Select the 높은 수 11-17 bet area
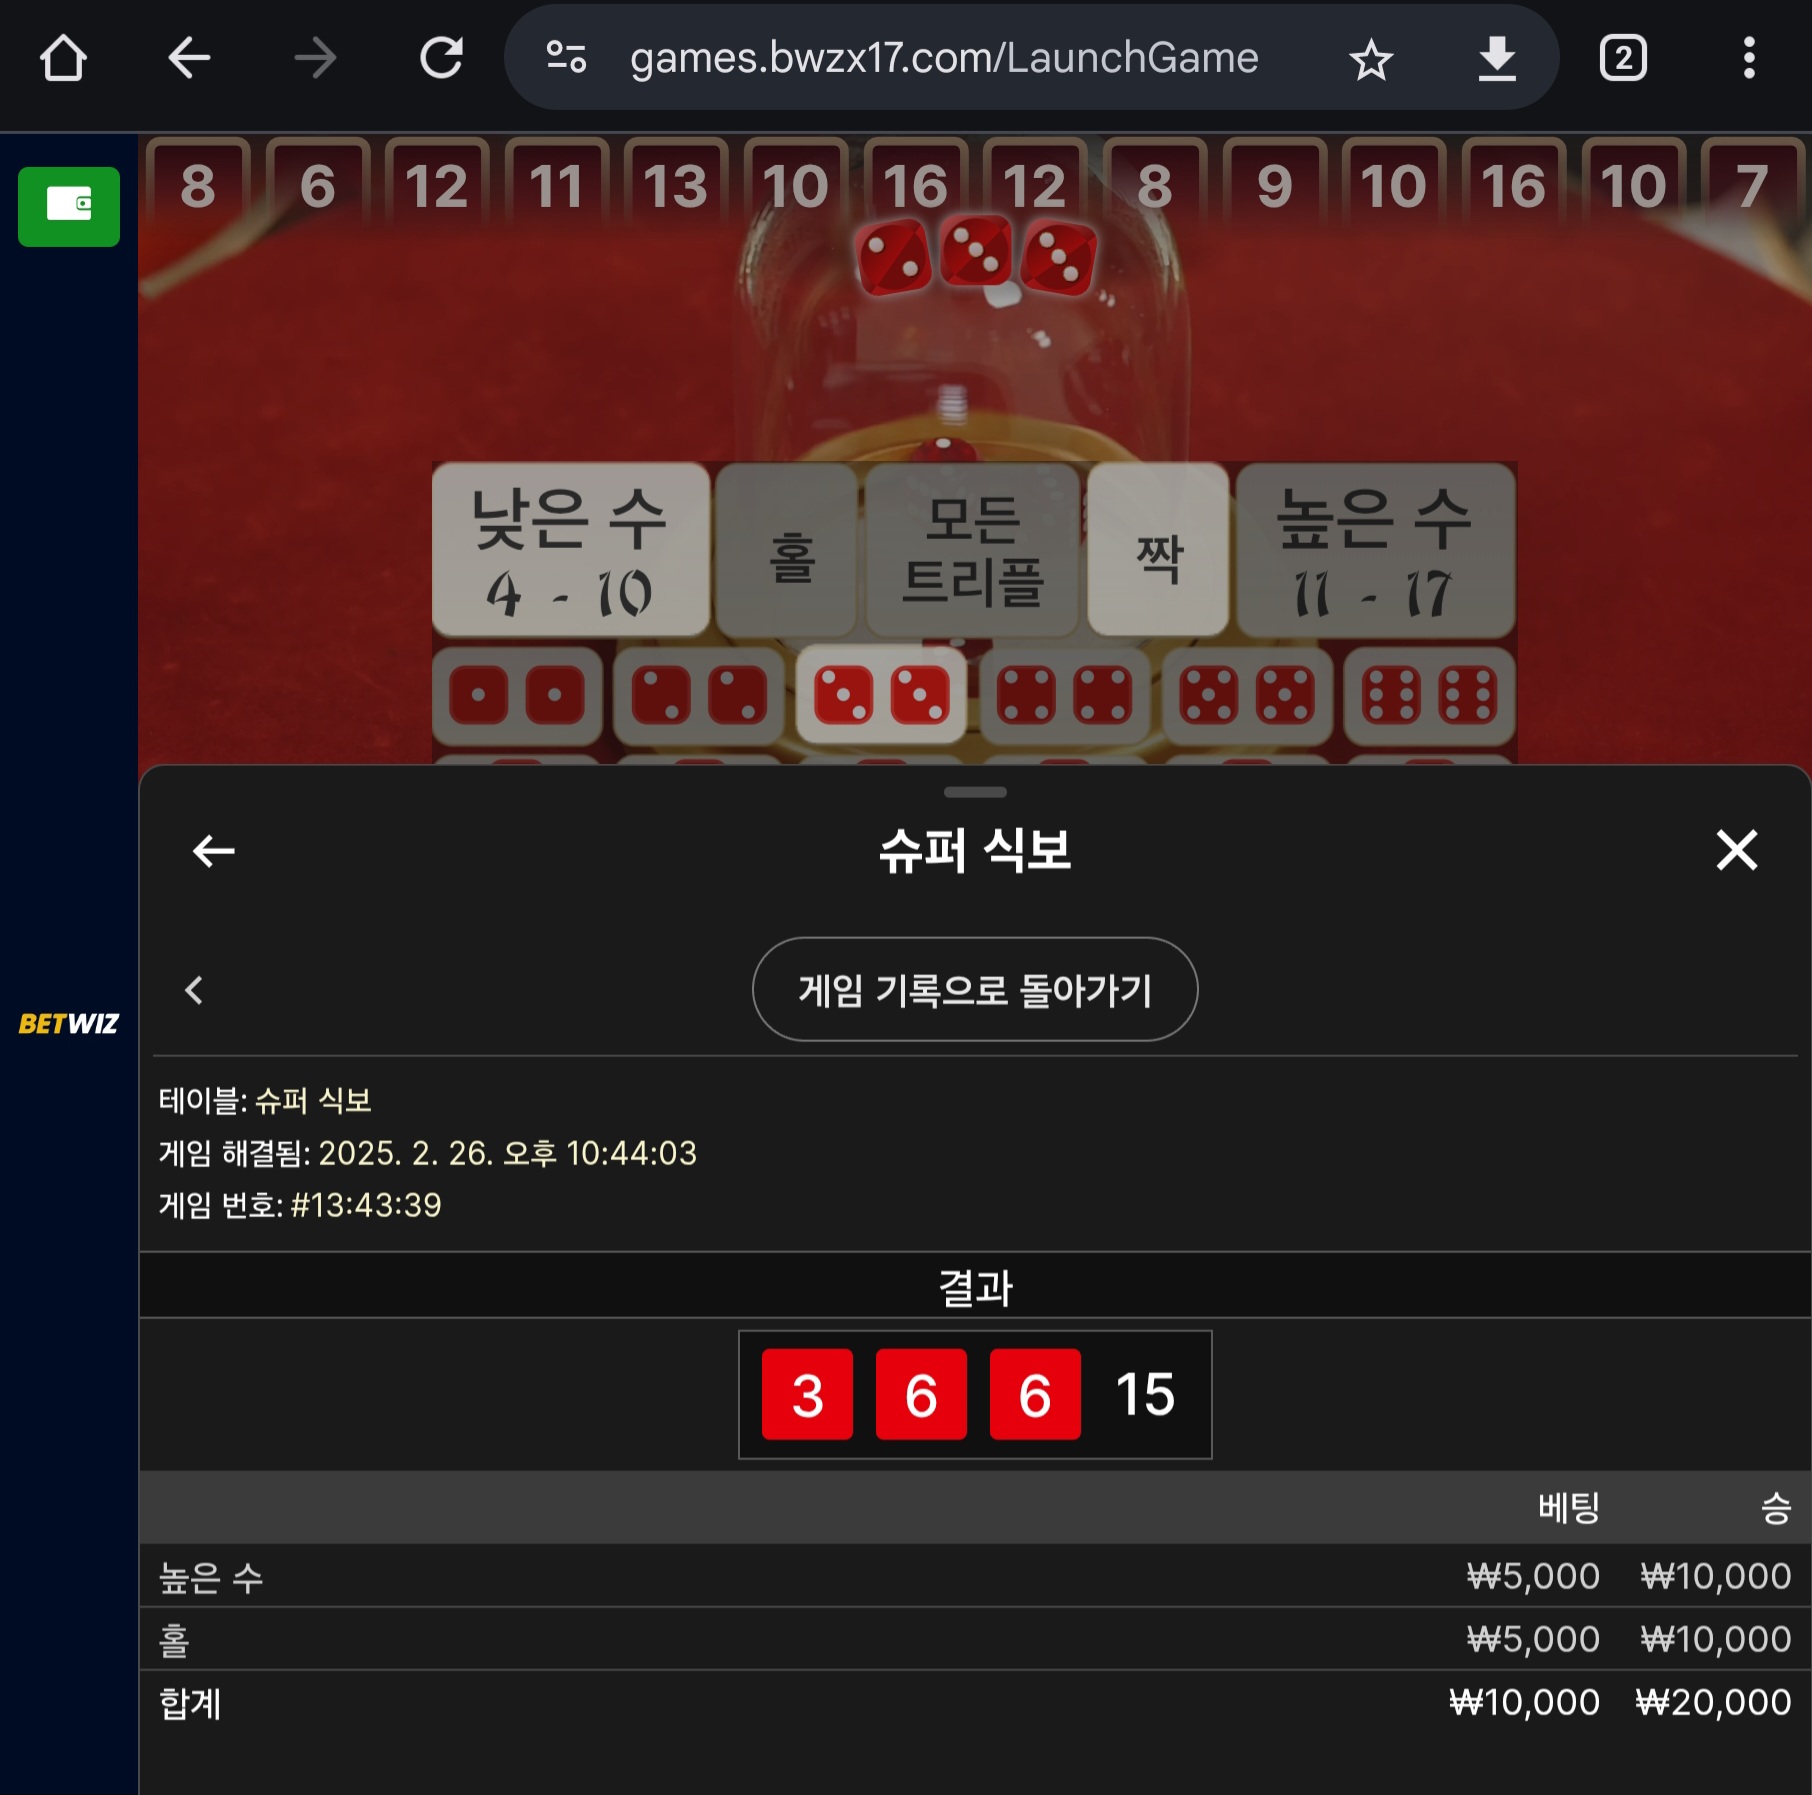Viewport: 1812px width, 1795px height. pyautogui.click(x=1375, y=549)
